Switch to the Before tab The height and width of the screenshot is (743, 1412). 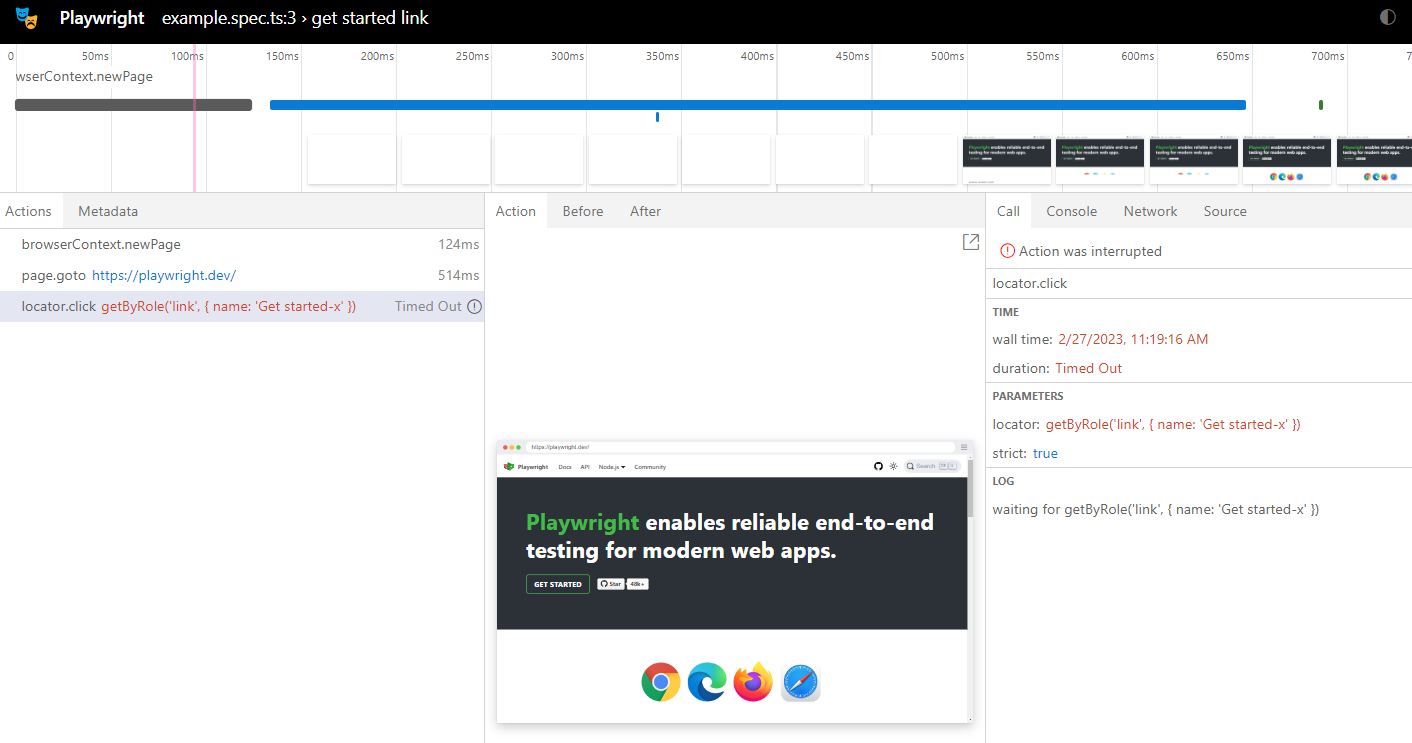[582, 211]
